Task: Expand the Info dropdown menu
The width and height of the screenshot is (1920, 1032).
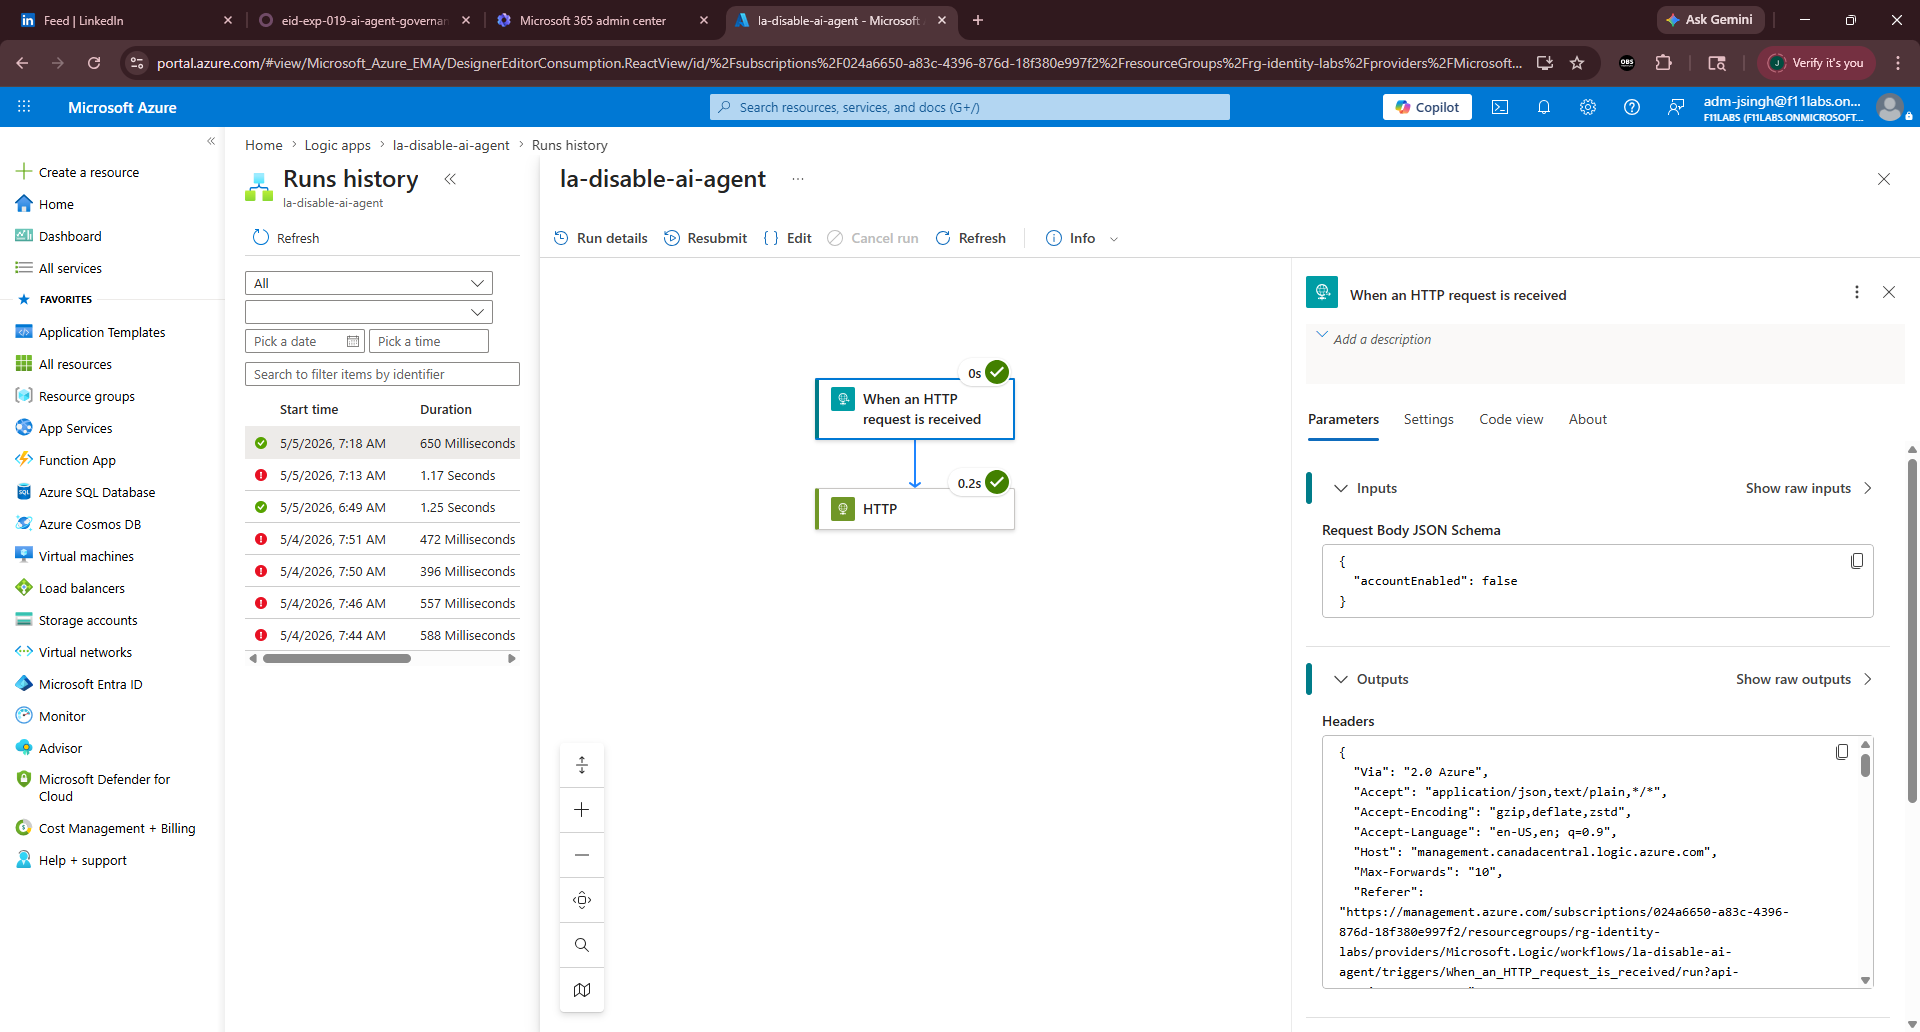Action: 1082,238
